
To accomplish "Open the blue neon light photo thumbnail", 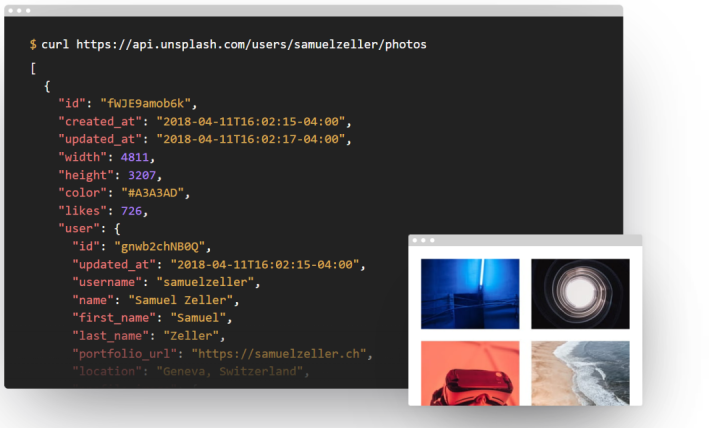I will [x=470, y=294].
